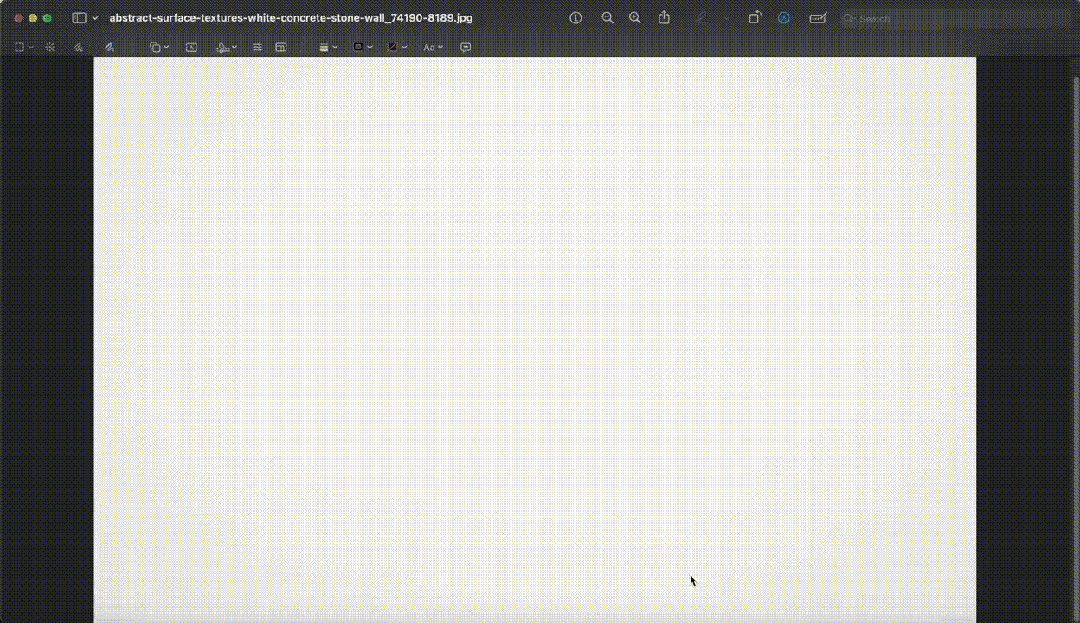This screenshot has height=623, width=1080.
Task: Open the Shapes dropdown
Action: (159, 47)
